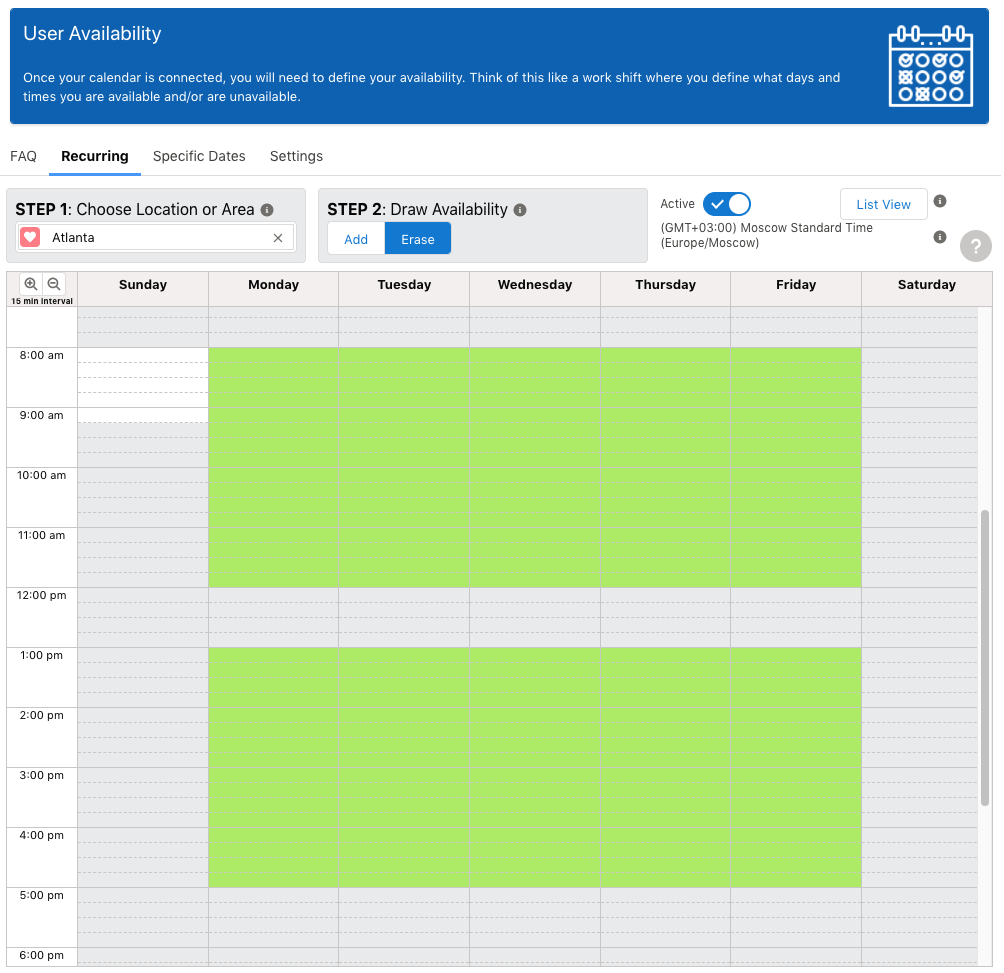
Task: Open the Atlanta location combo box
Action: click(x=155, y=237)
